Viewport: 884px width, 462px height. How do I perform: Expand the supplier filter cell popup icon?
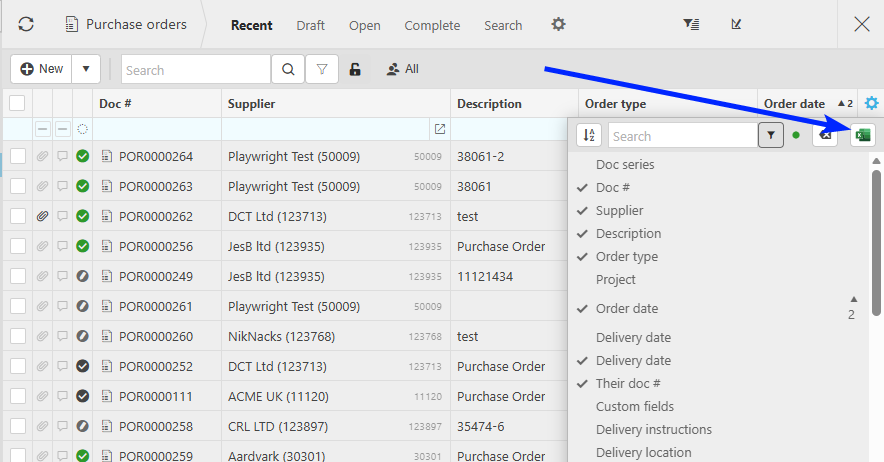click(x=439, y=129)
